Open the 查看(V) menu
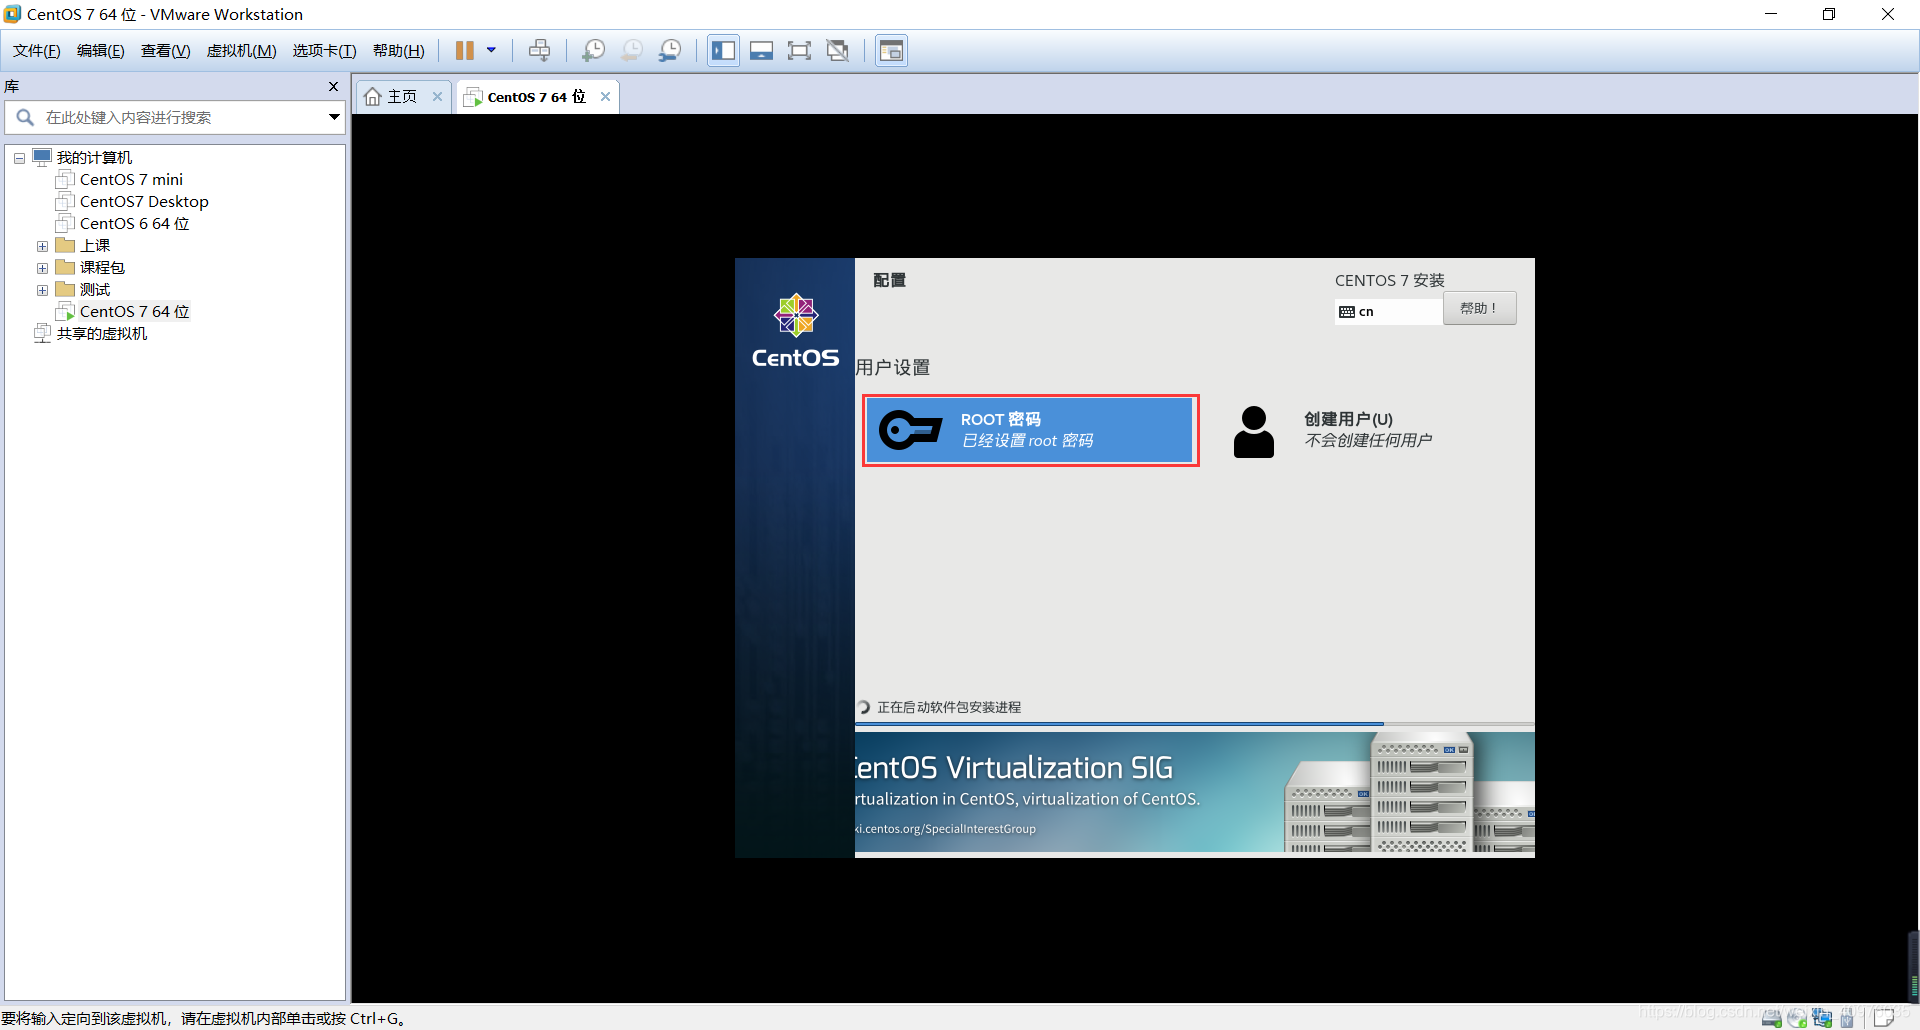Screen dimensions: 1920x1030 click(166, 51)
